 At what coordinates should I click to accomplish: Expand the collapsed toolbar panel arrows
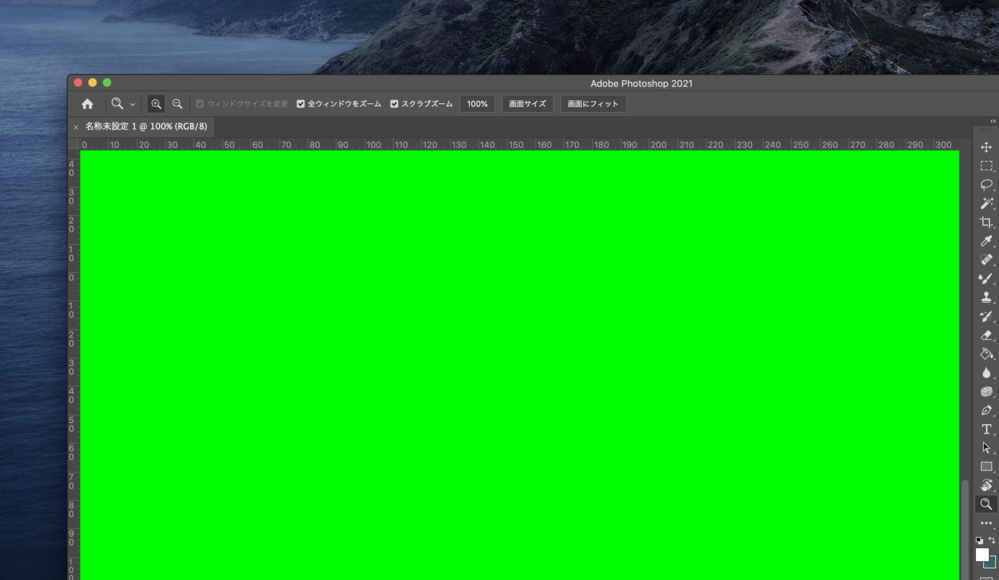[x=992, y=122]
